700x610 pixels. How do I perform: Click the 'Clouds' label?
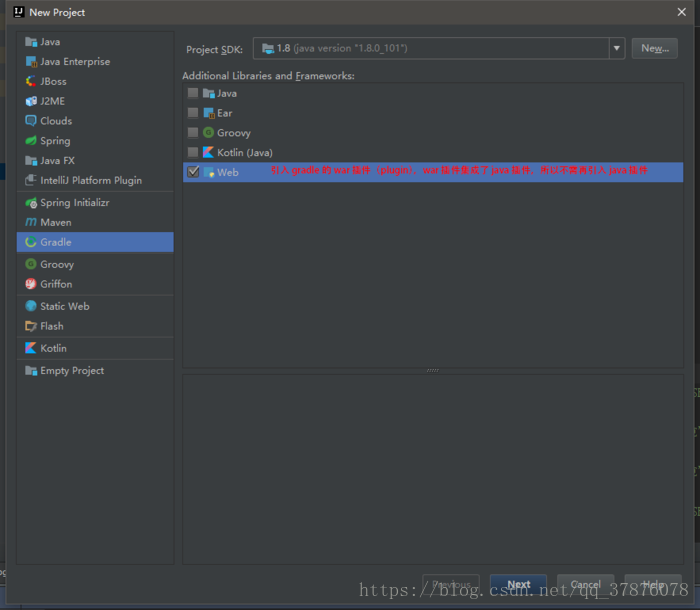[56, 121]
